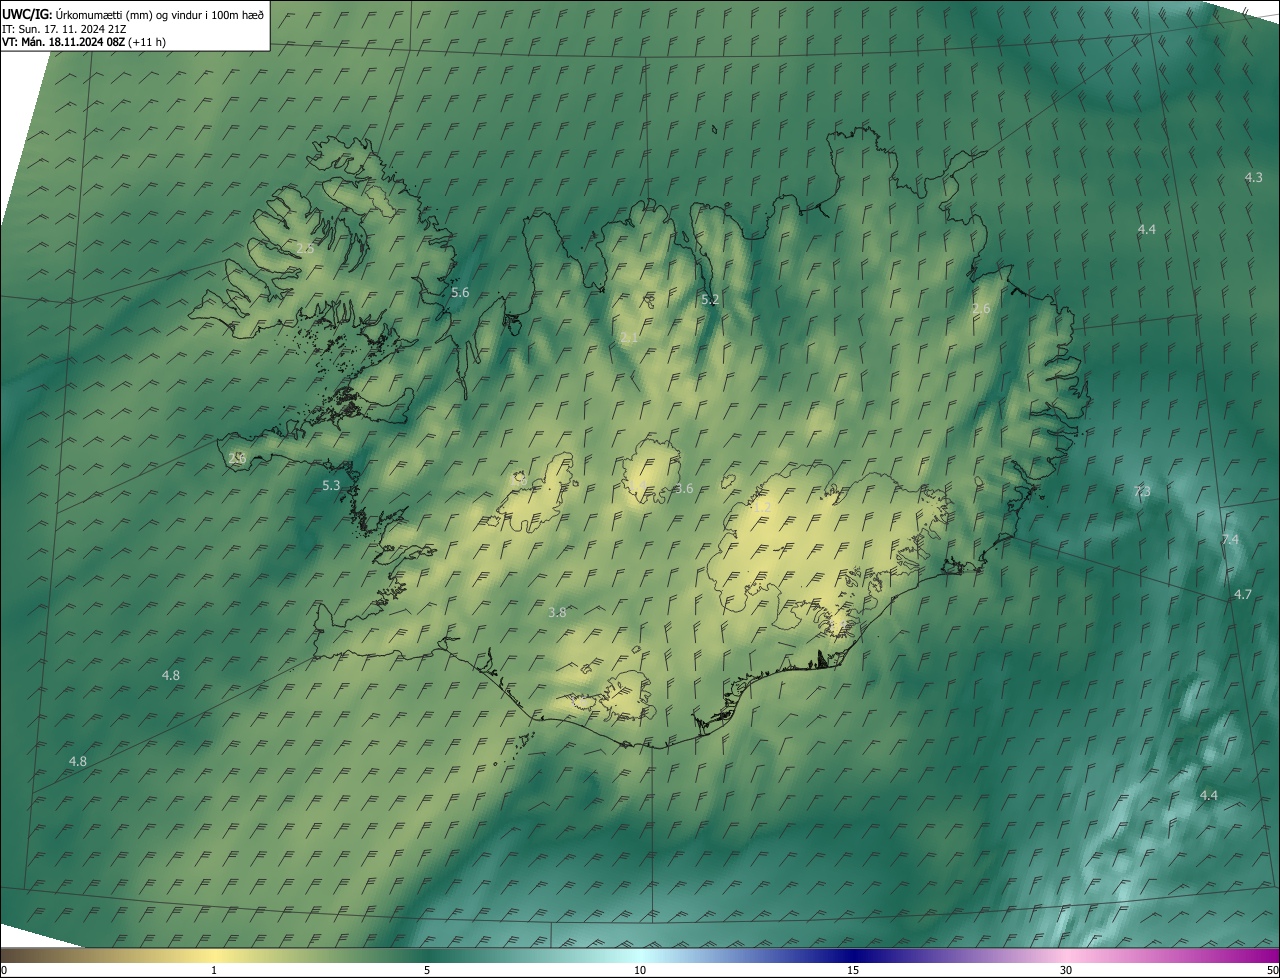Click the 7.3 value off the east coast
Screen dimensions: 1280x978
tap(1142, 491)
